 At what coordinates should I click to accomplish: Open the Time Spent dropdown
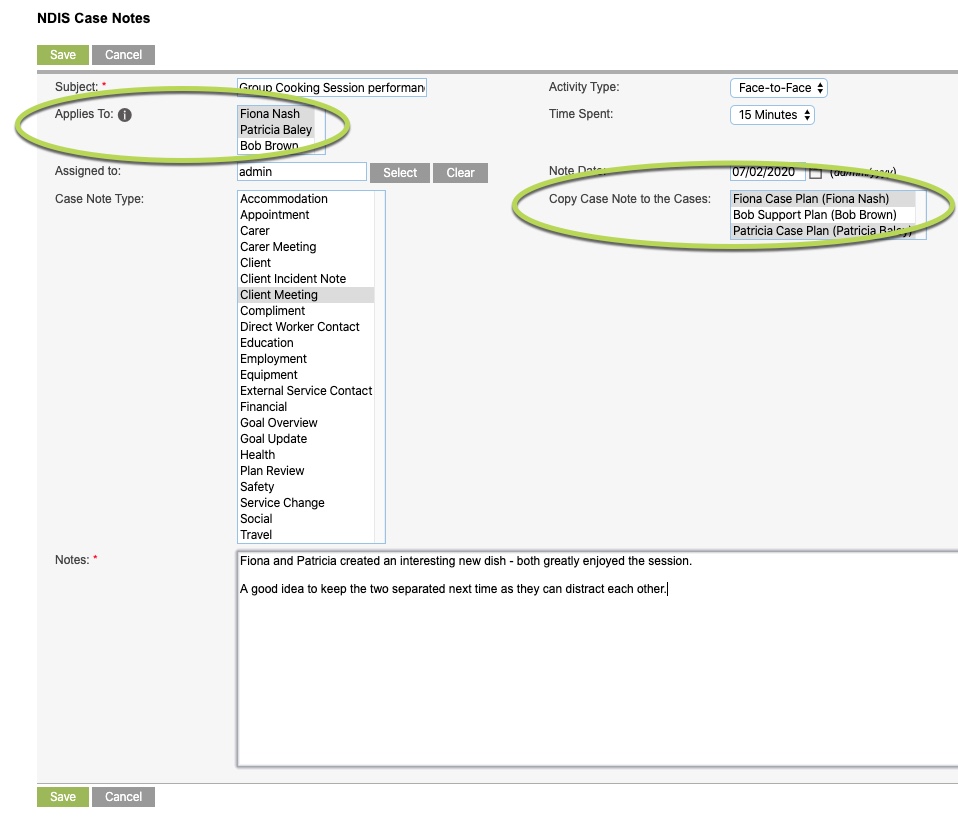pos(772,114)
